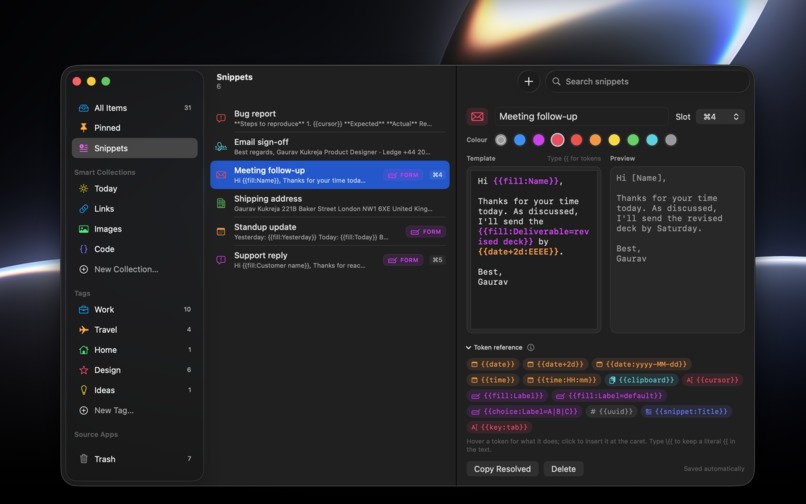
Task: Select the Meeting follow-up snippet row
Action: [x=329, y=175]
